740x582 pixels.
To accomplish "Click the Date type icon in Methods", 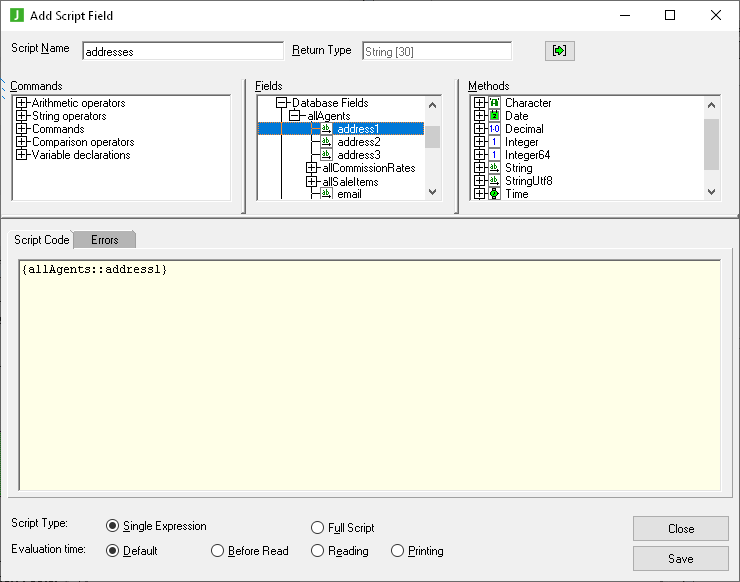I will tap(494, 116).
